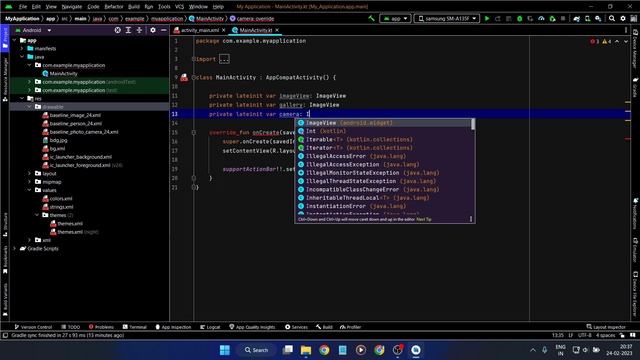Viewport: 640px width, 360px height.
Task: Click Select Opened File target icon
Action: [118, 30]
